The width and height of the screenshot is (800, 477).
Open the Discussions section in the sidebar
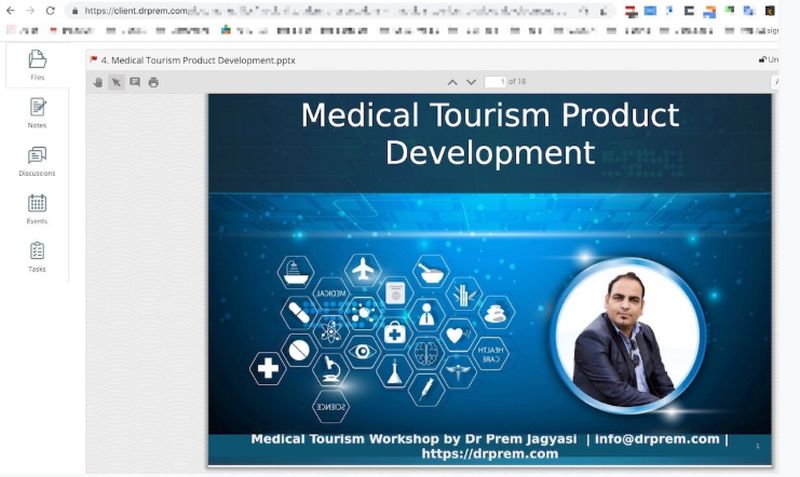tap(37, 161)
